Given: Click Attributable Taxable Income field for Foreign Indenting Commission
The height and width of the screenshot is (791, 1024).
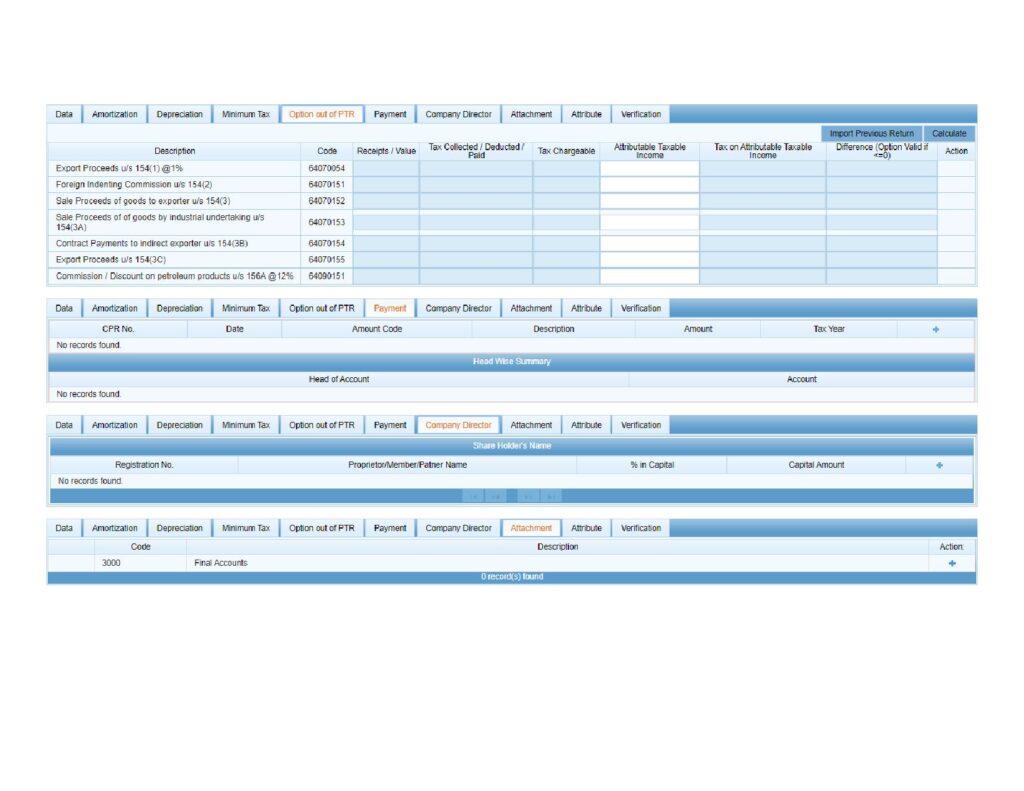Looking at the screenshot, I should 649,185.
